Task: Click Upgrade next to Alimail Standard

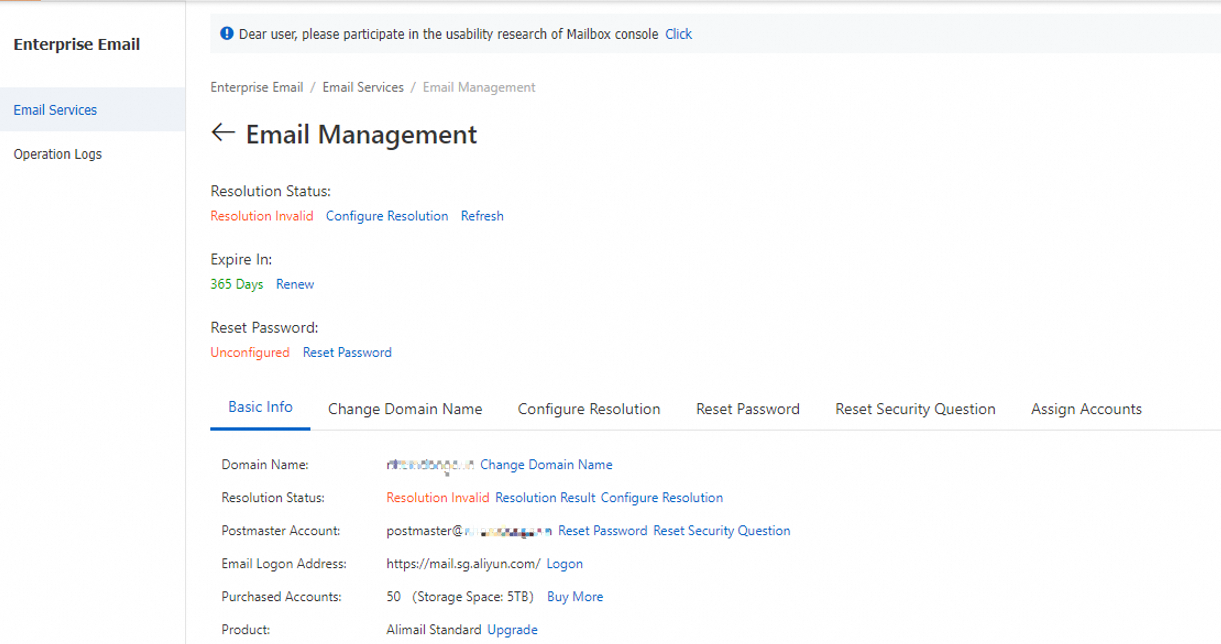Action: click(512, 629)
